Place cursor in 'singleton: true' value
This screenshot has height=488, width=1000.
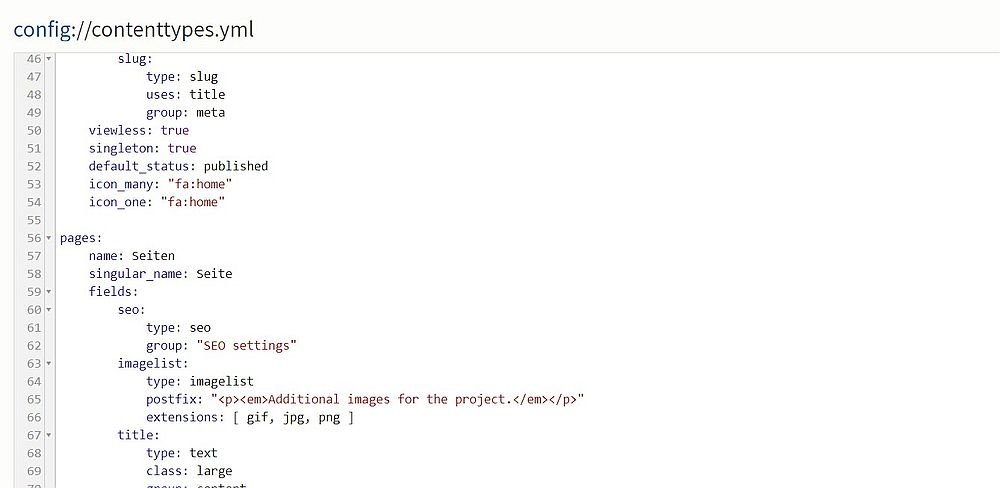pyautogui.click(x=182, y=148)
